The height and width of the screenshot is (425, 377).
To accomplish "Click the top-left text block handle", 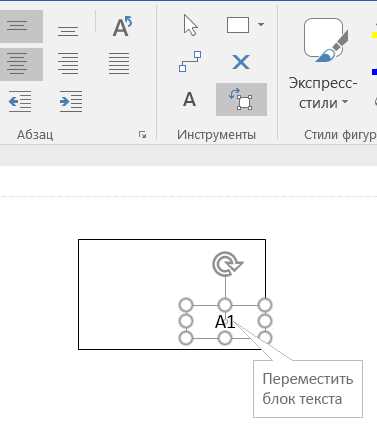I will click(186, 305).
